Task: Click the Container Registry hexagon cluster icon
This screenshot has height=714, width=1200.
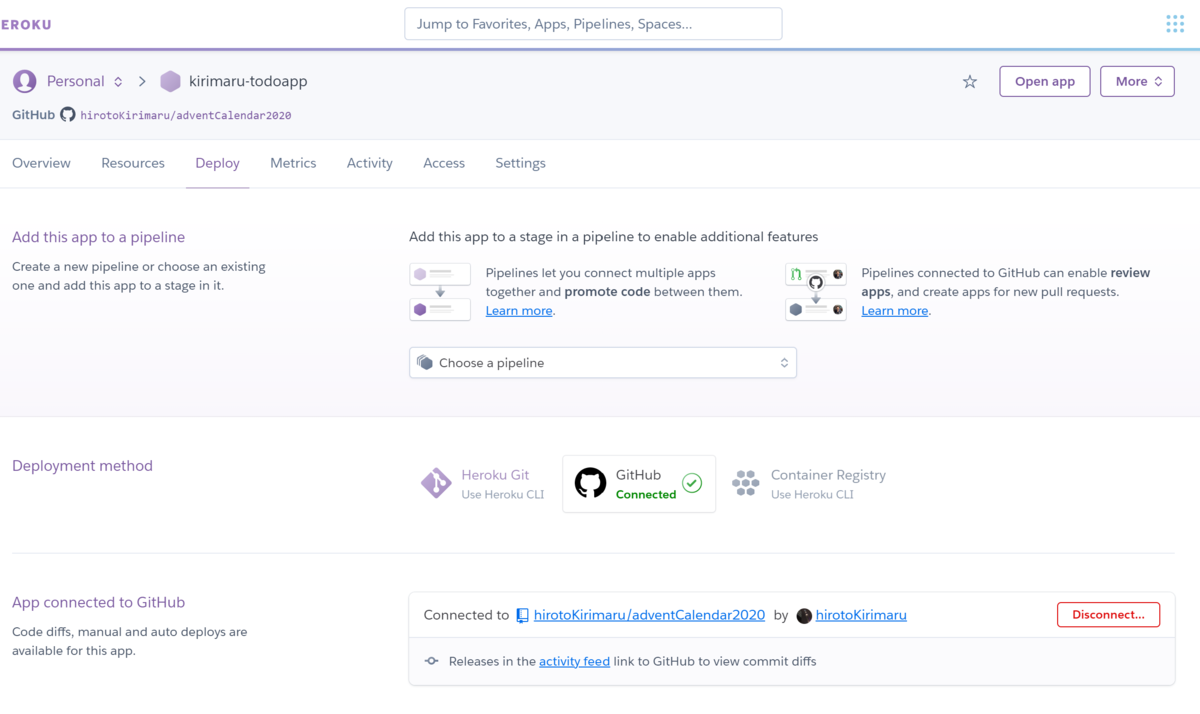Action: coord(746,484)
